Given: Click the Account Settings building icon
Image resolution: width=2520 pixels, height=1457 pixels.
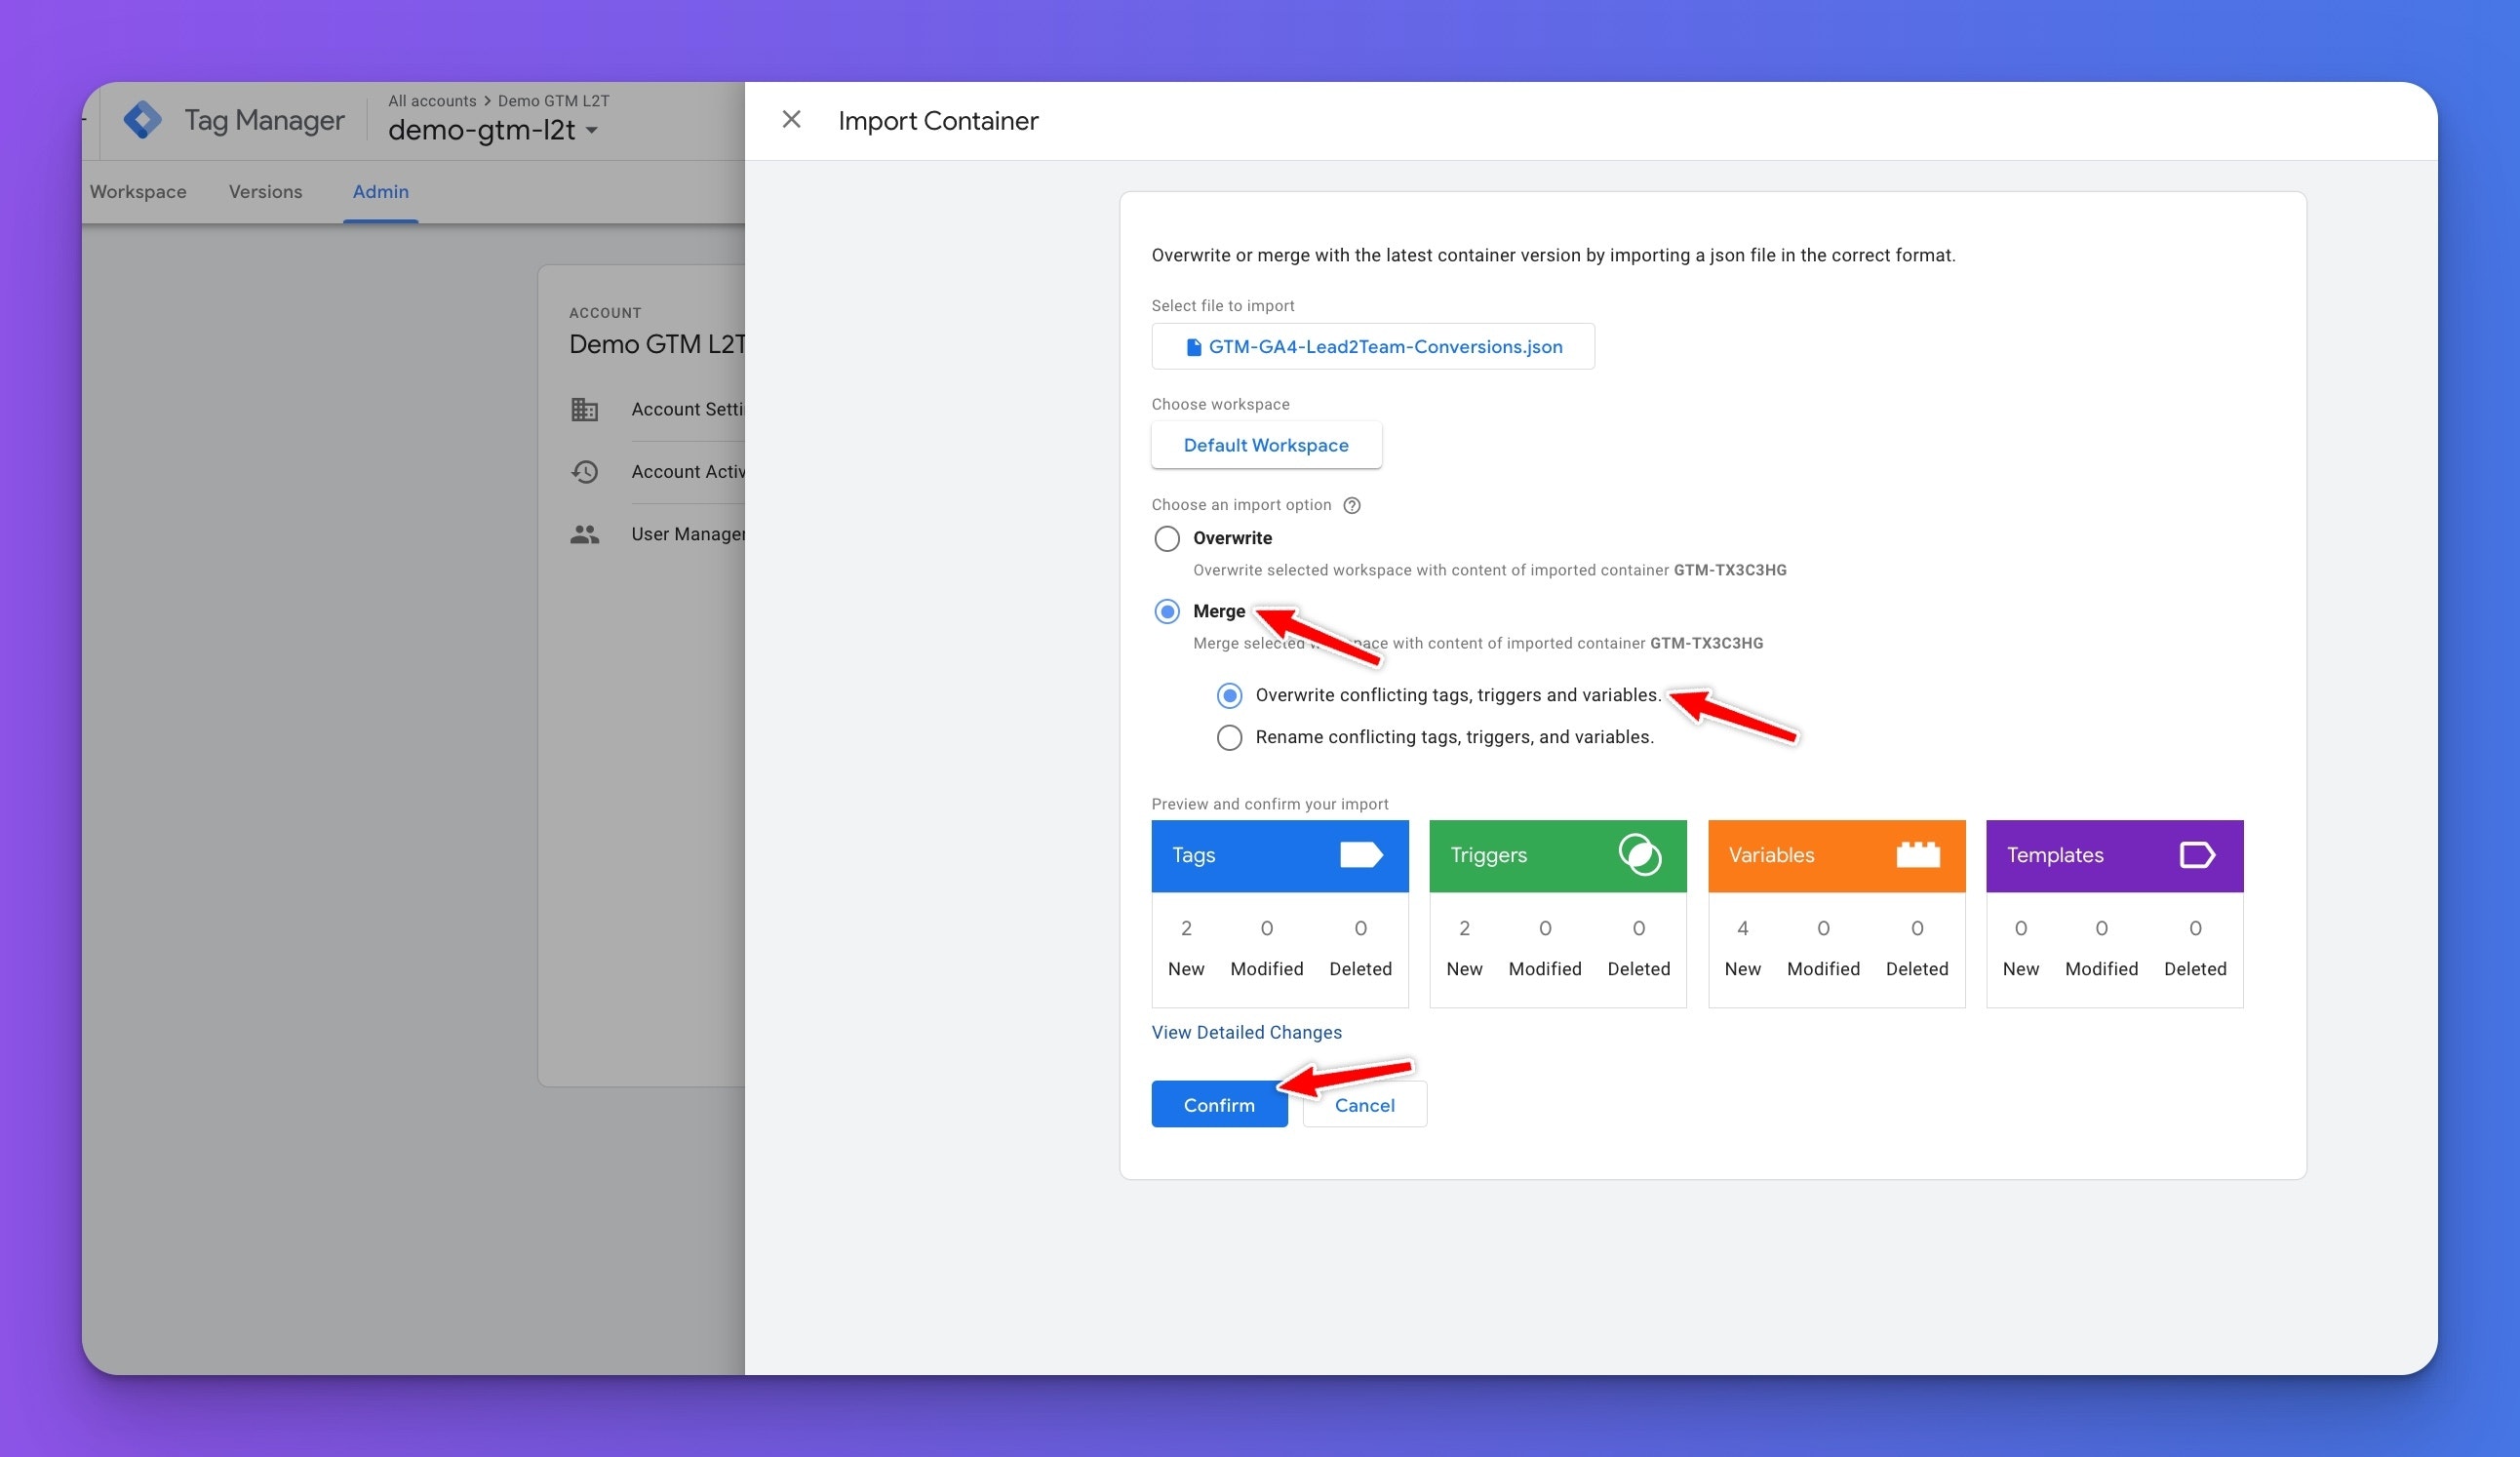Looking at the screenshot, I should [585, 409].
